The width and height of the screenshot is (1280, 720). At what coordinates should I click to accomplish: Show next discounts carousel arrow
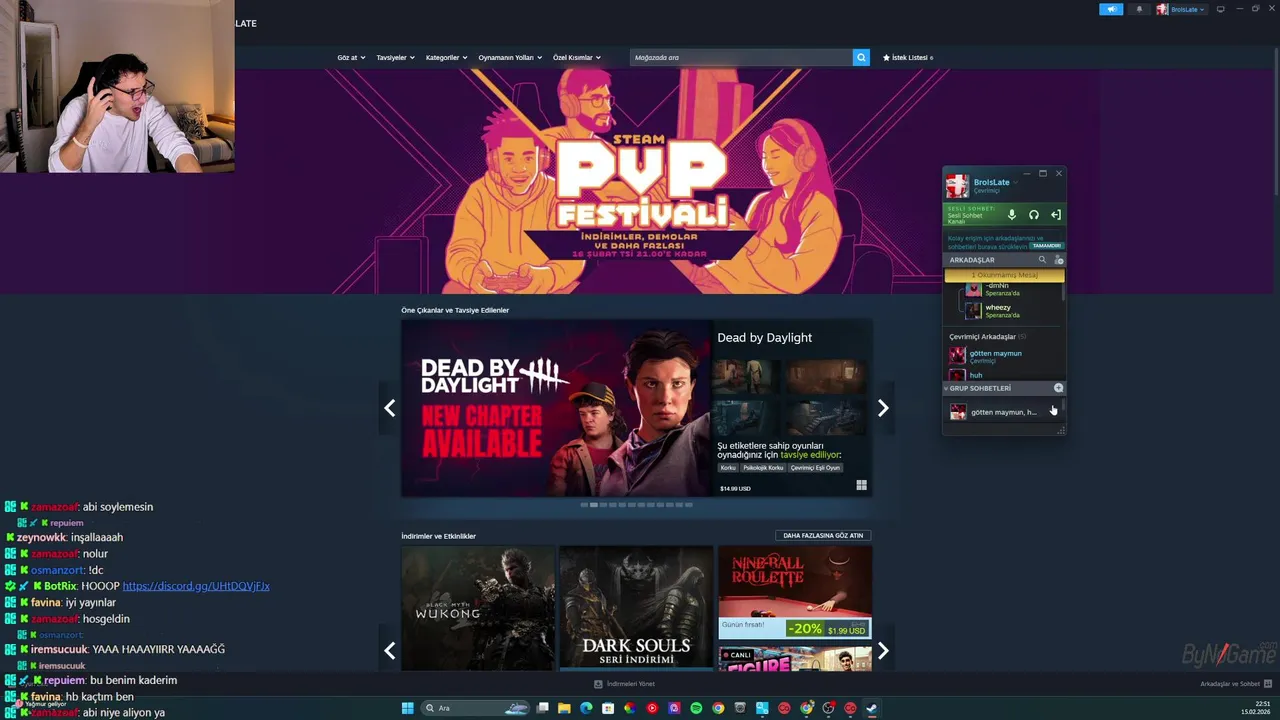tap(883, 651)
